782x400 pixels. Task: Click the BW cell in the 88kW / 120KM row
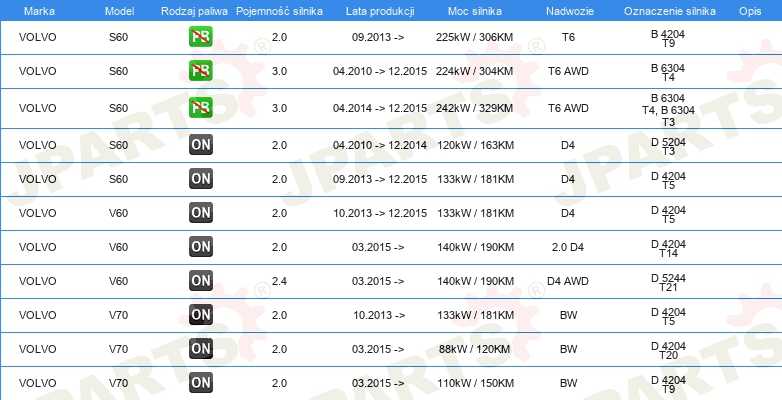click(x=568, y=349)
